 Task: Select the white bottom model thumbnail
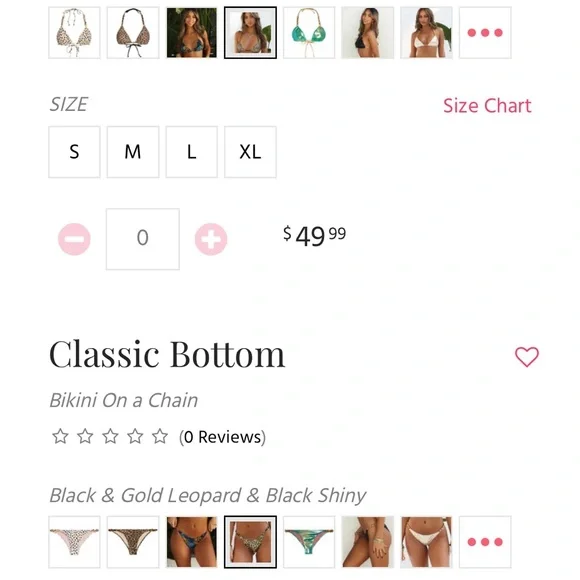(426, 542)
